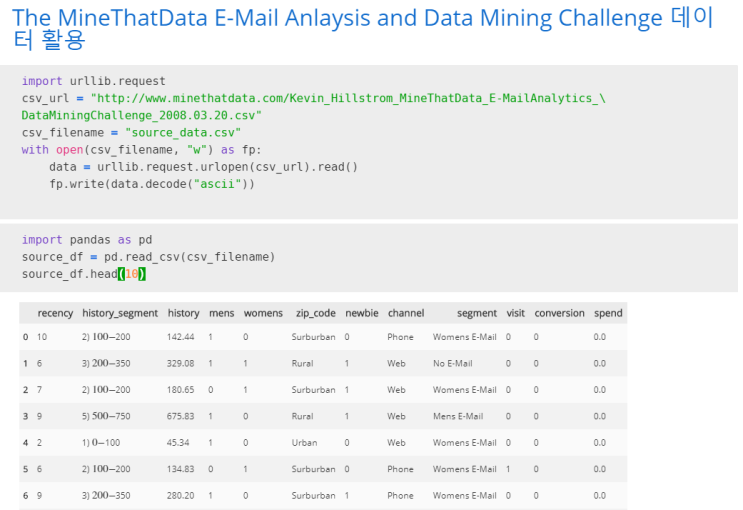Click recency value 2 in the 45.34 row
Screen dimensions: 743x510
(x=39, y=443)
